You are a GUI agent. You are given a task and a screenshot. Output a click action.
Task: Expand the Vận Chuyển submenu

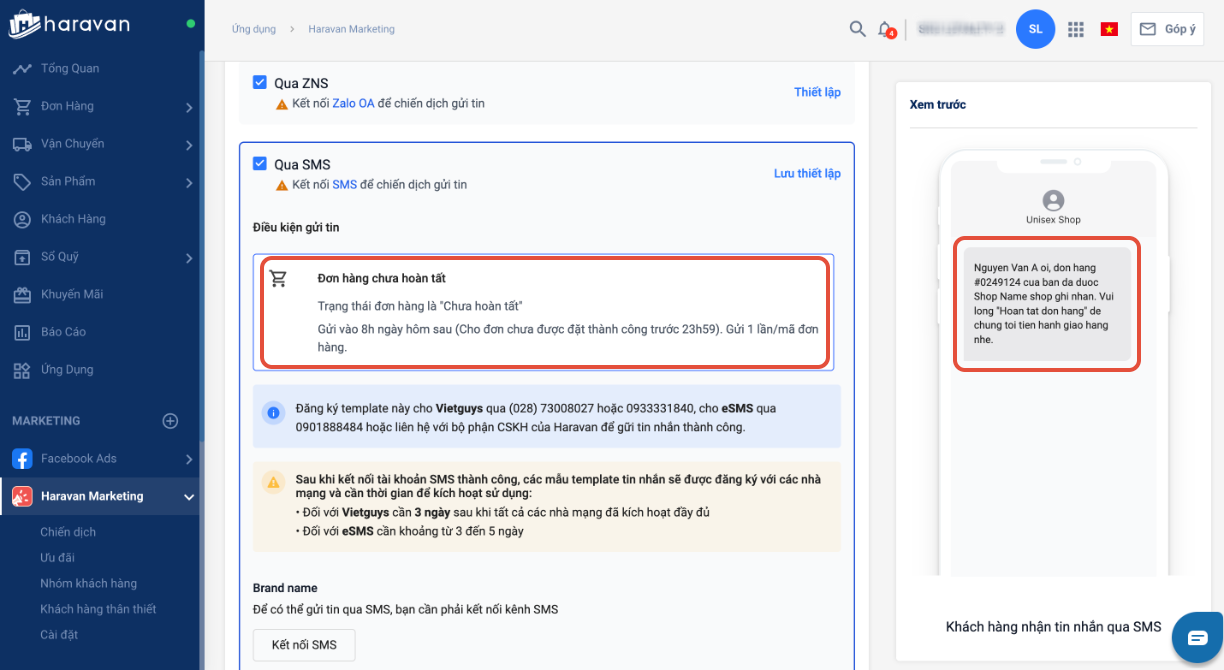tap(189, 144)
